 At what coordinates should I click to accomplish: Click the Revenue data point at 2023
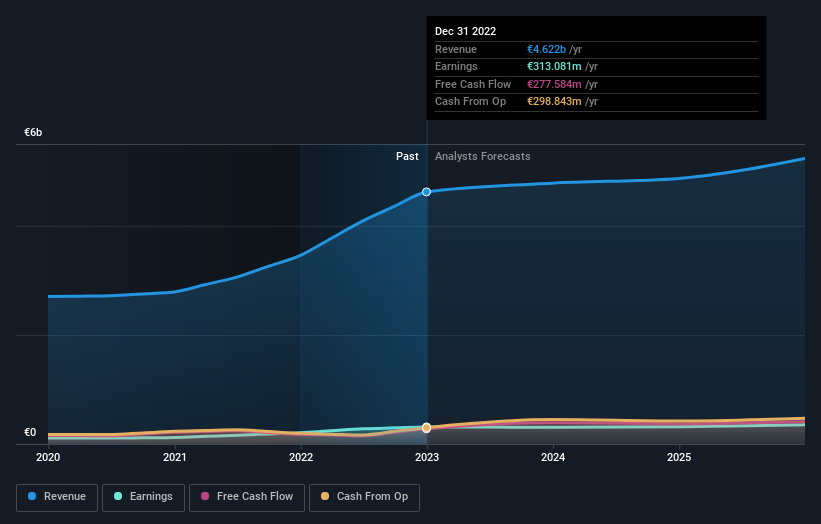pyautogui.click(x=427, y=192)
